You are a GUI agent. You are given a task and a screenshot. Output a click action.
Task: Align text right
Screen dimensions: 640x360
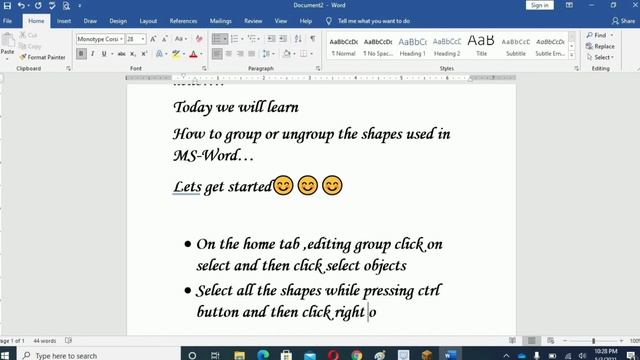[x=240, y=54]
